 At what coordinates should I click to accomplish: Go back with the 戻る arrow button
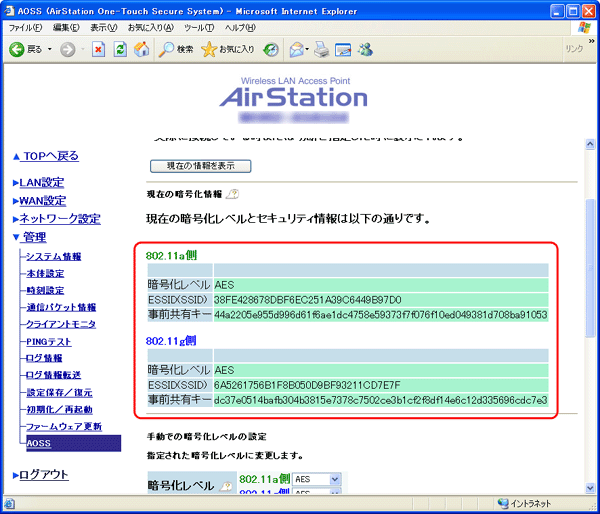[25, 49]
